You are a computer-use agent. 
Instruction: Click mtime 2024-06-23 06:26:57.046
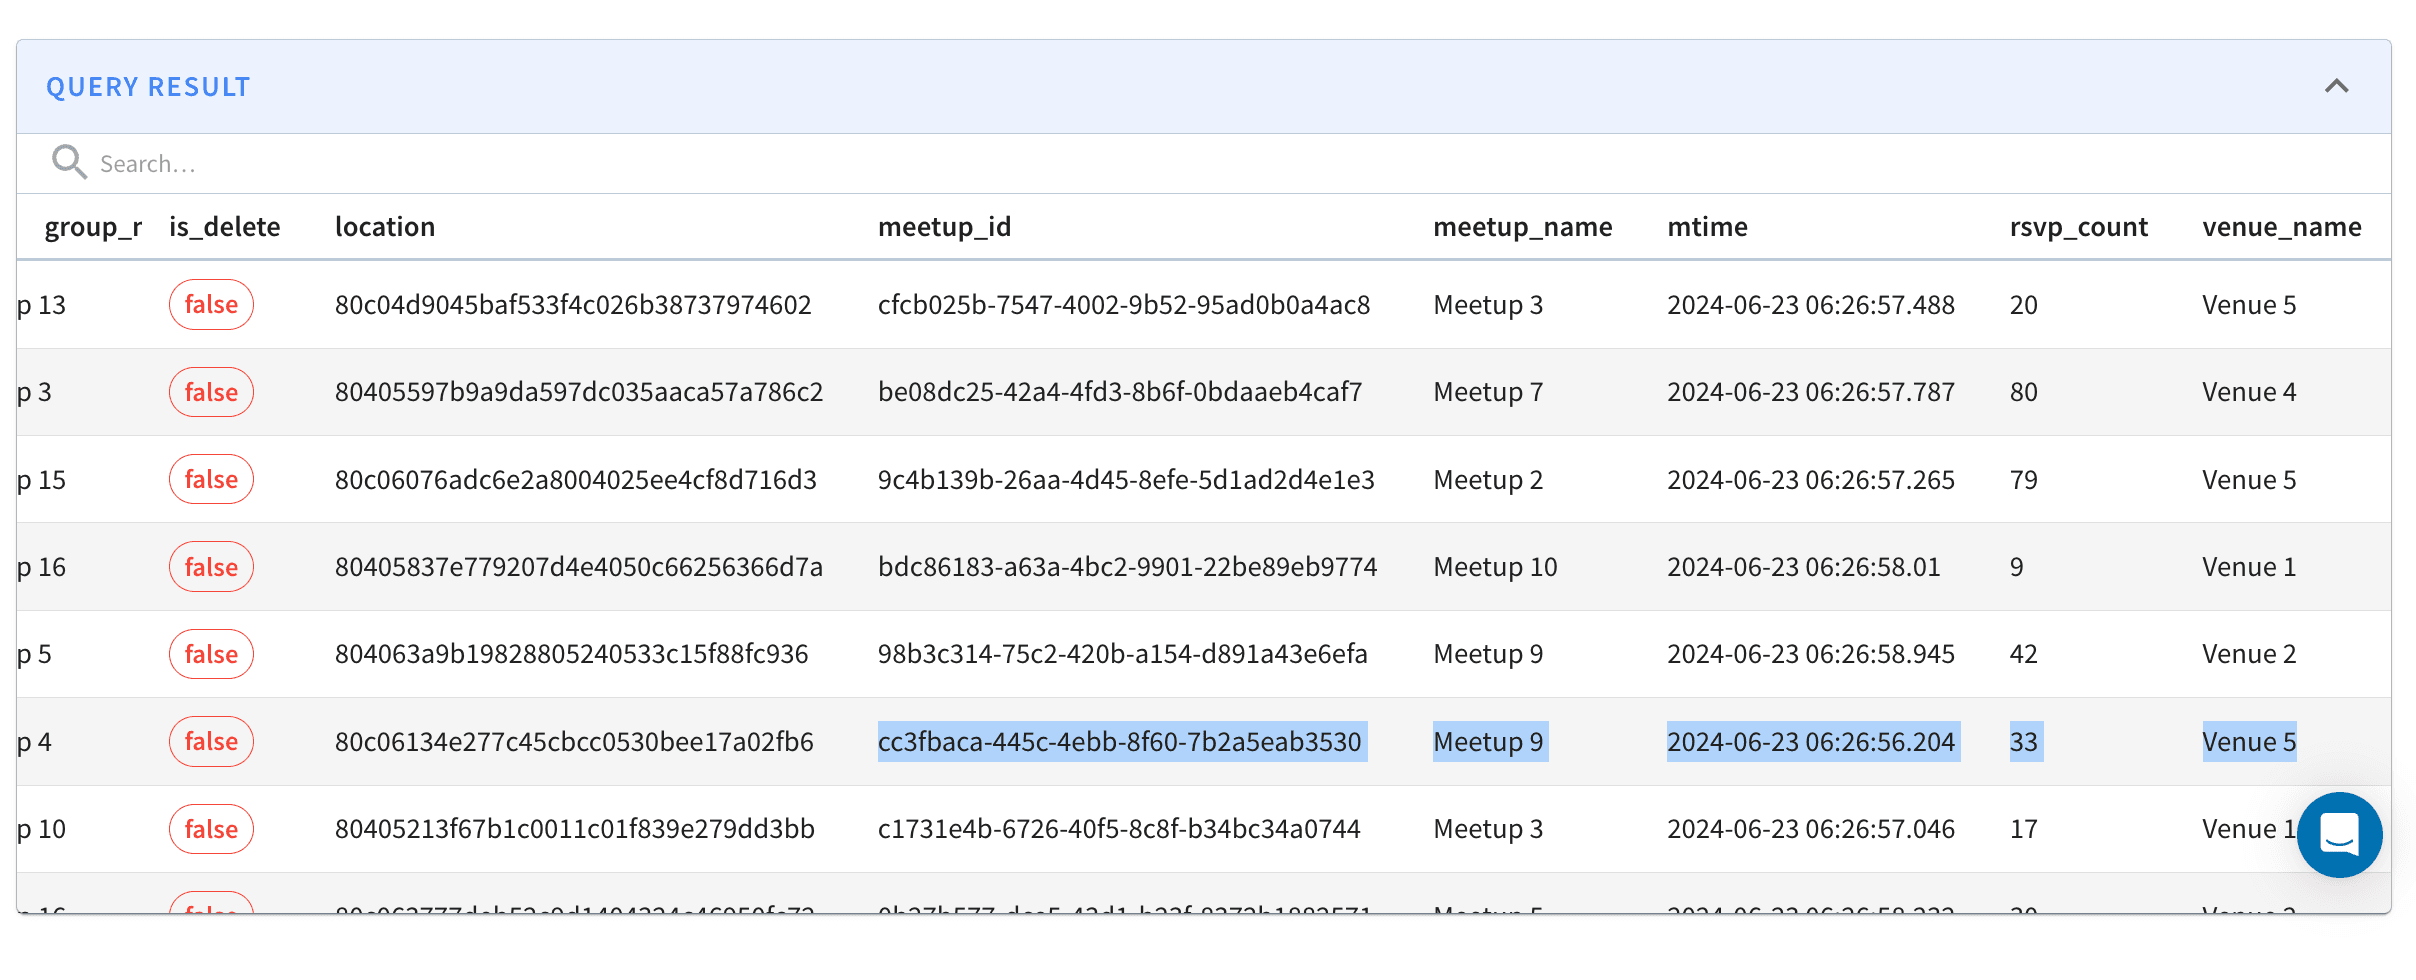pyautogui.click(x=1811, y=829)
